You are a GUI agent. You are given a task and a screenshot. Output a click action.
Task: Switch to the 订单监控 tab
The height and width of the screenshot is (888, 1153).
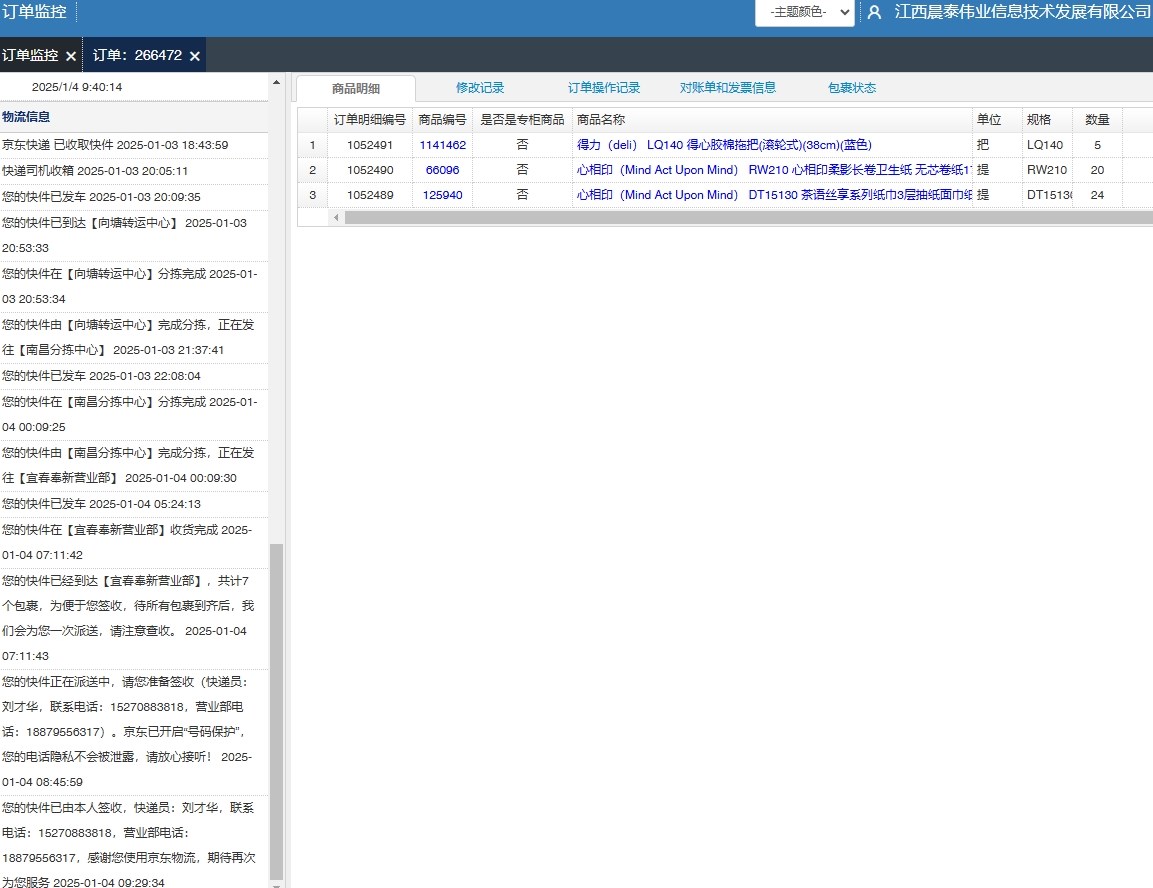pyautogui.click(x=30, y=55)
